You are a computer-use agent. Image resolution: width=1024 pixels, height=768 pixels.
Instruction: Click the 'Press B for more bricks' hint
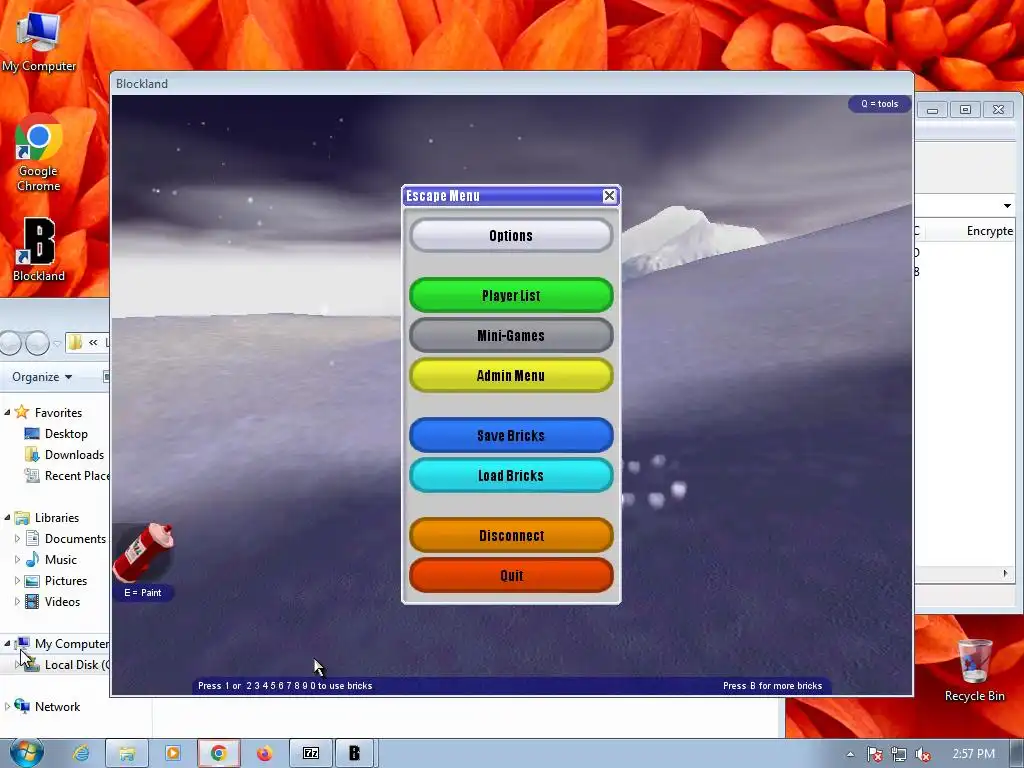pyautogui.click(x=772, y=686)
